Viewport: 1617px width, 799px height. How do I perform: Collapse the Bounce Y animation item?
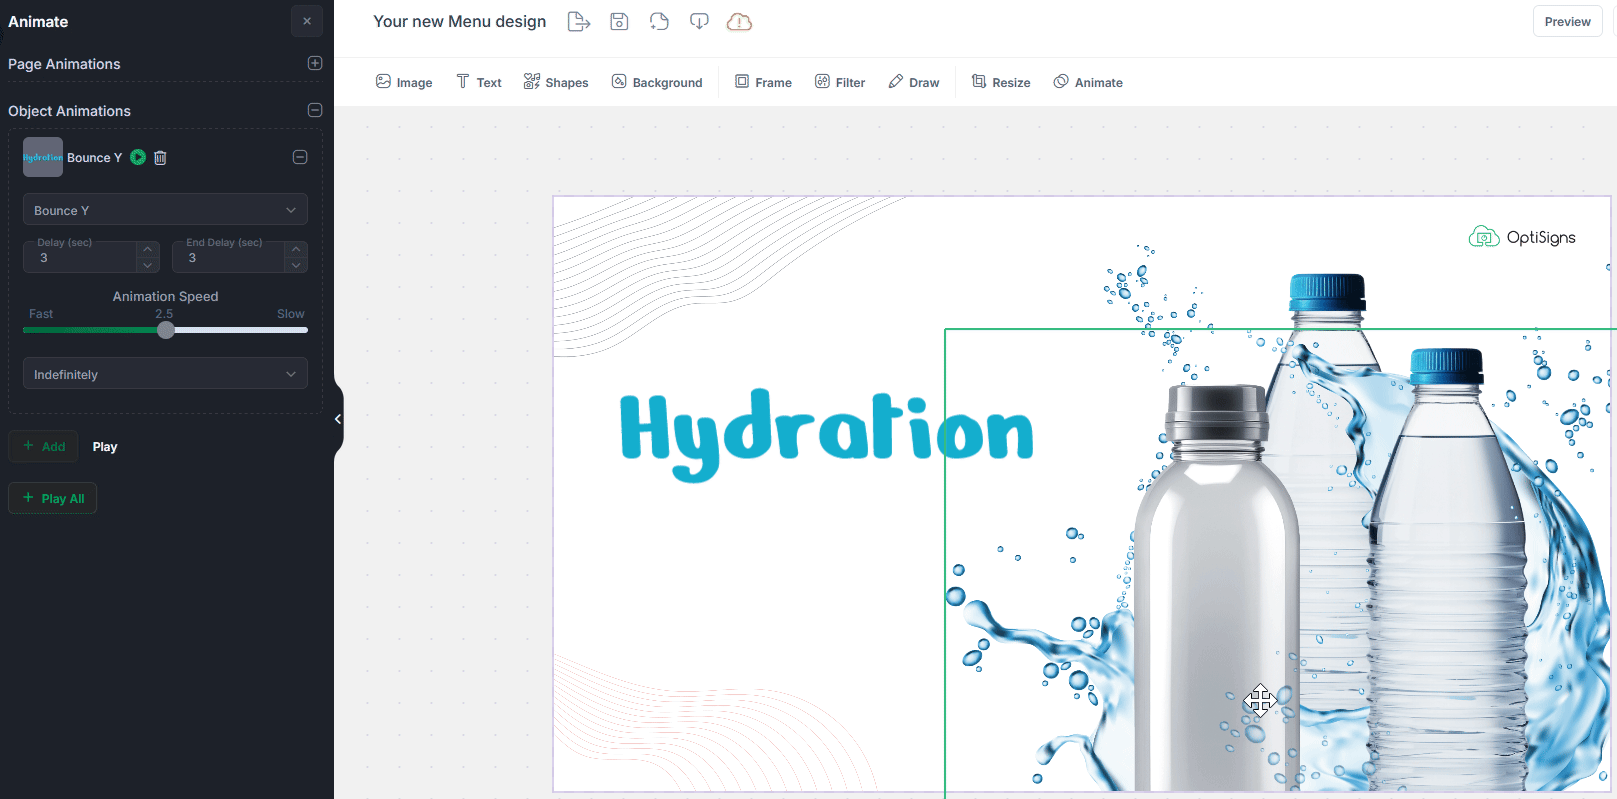[300, 157]
